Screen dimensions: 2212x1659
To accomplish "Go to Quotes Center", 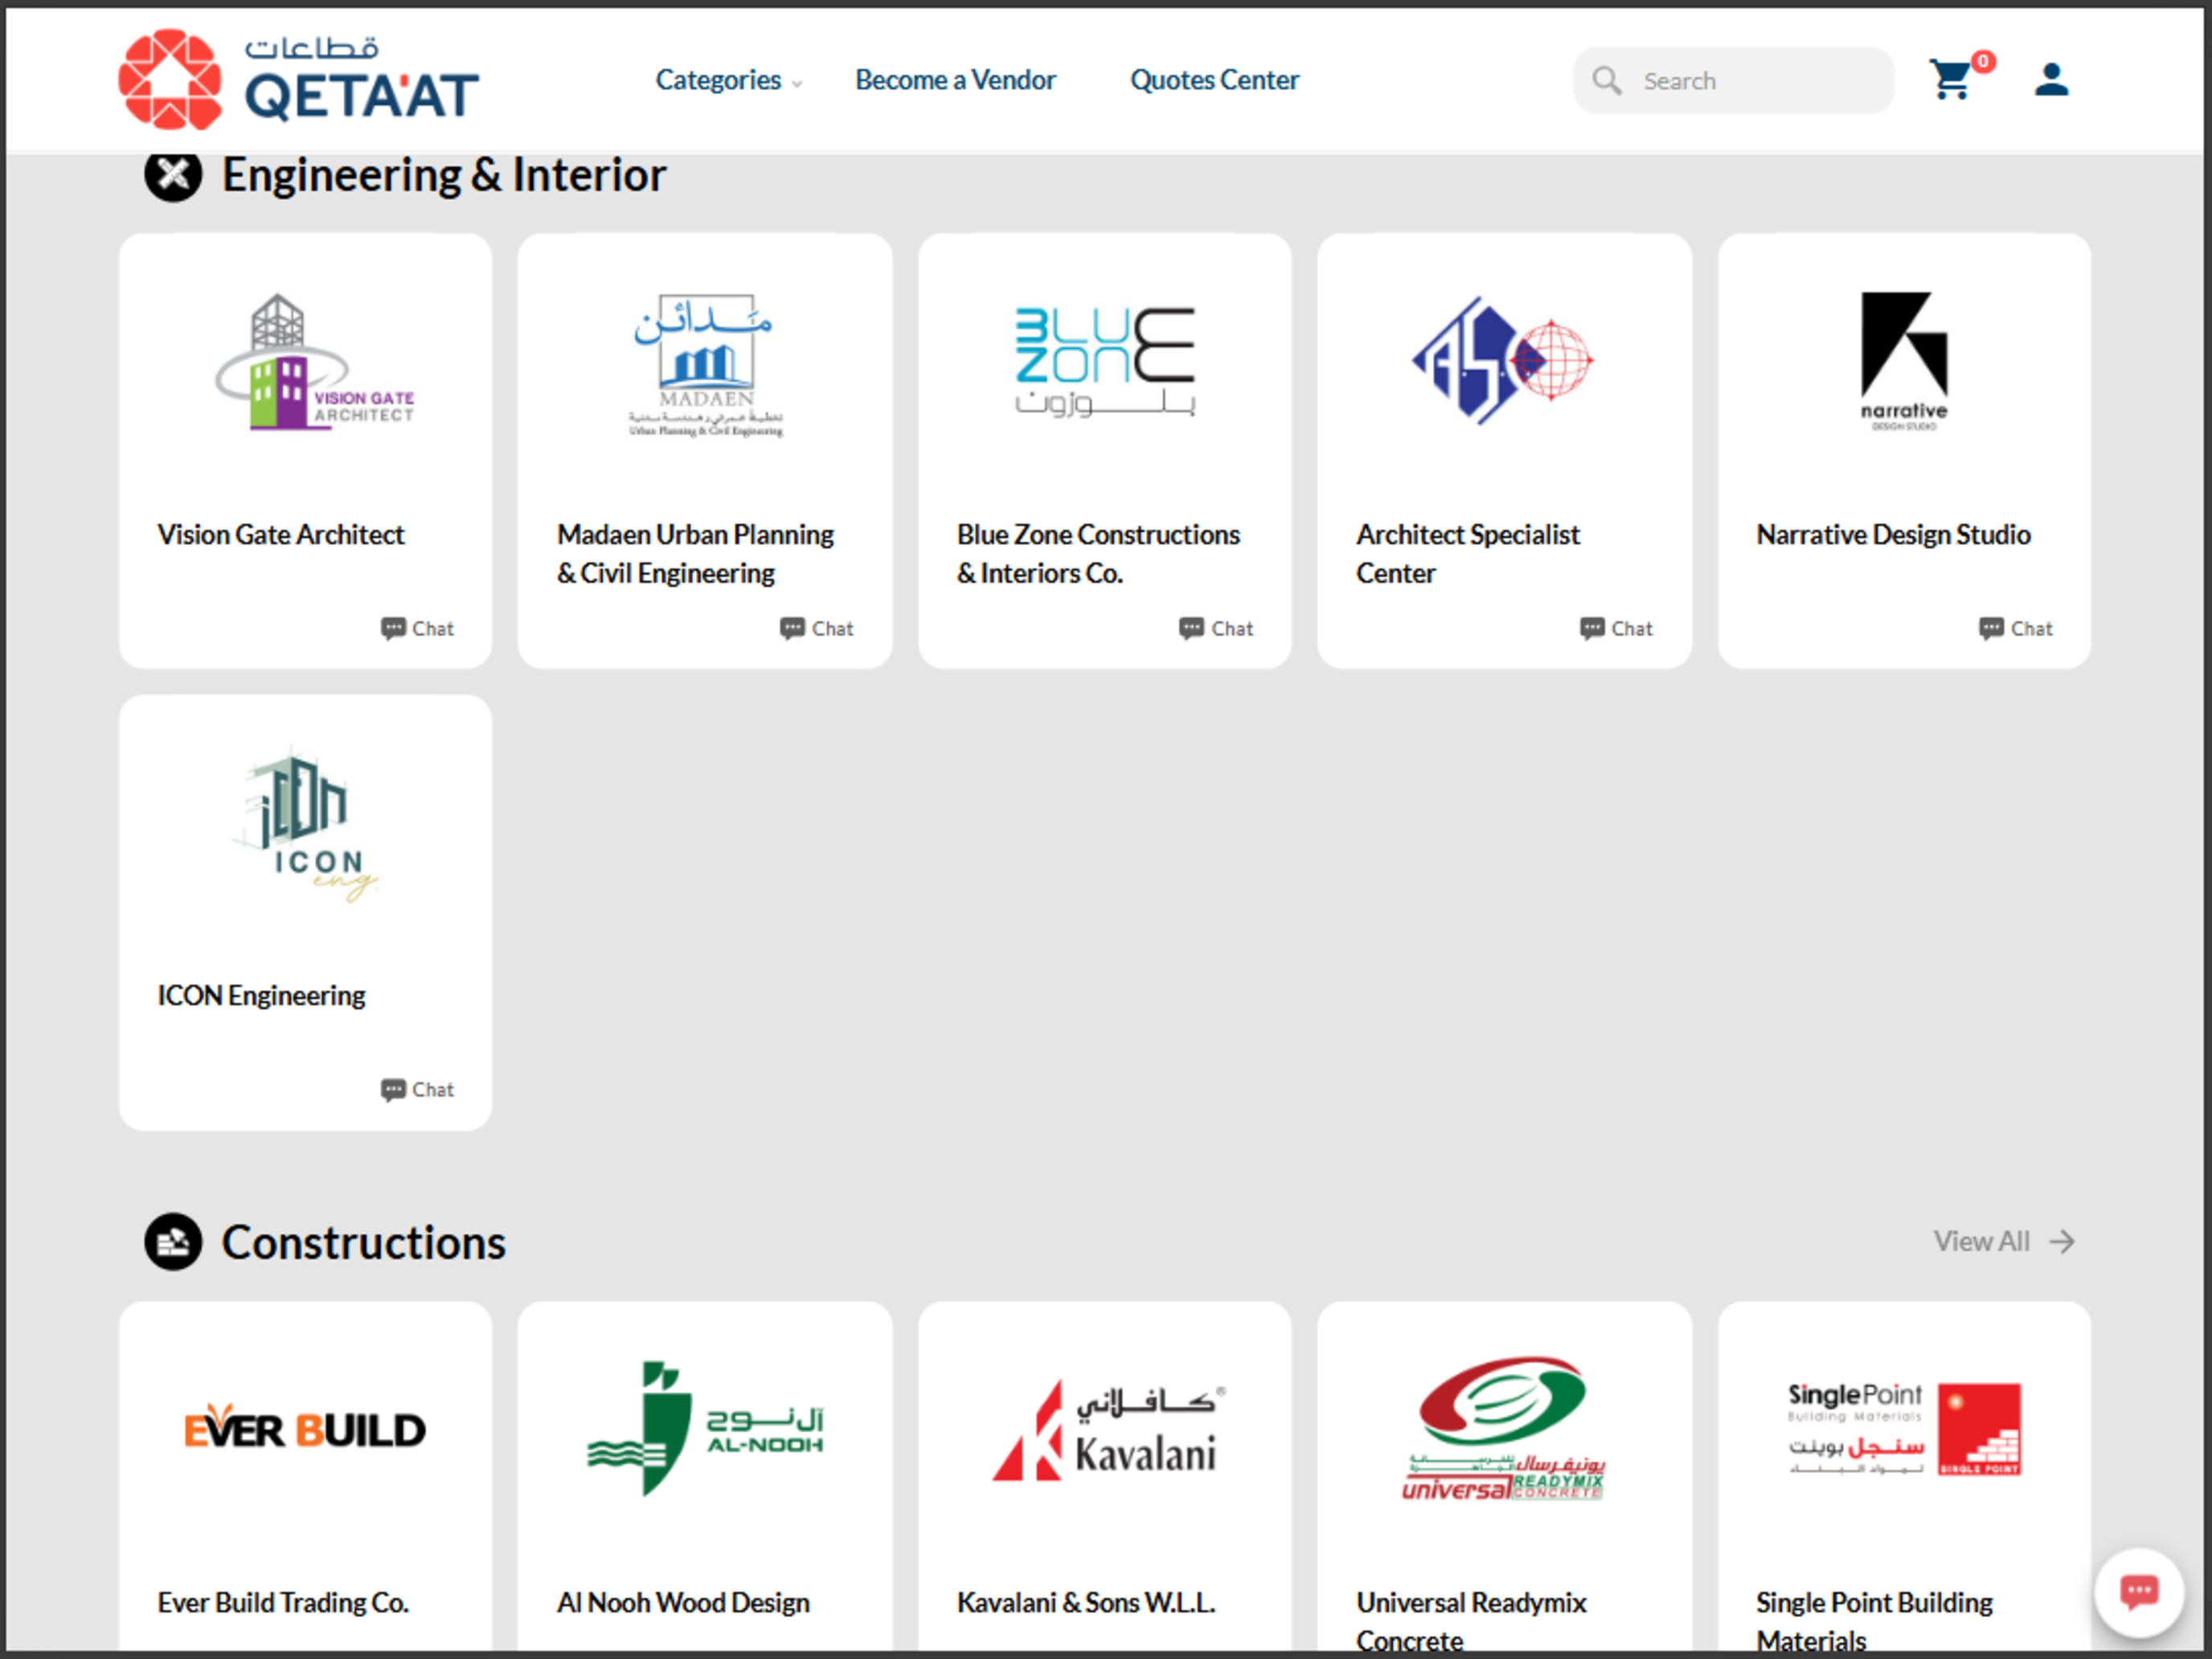I will (1214, 80).
